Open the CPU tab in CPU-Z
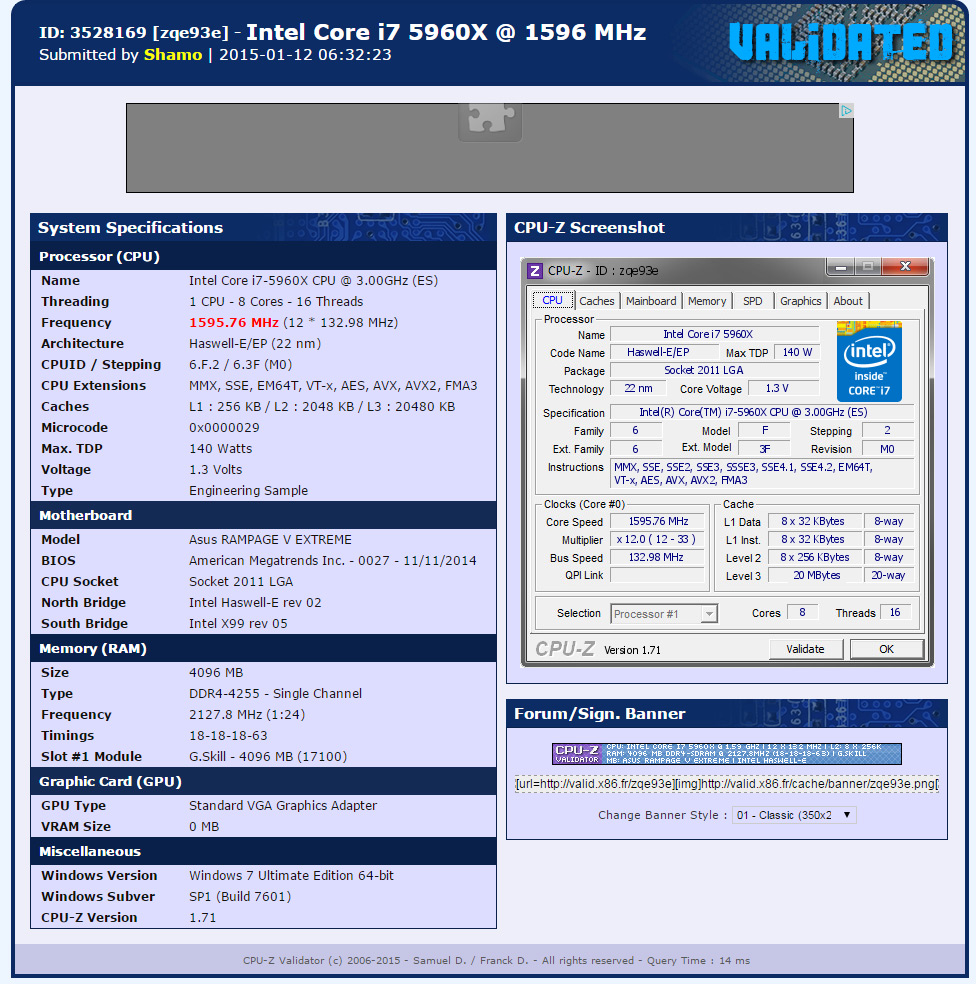 tap(552, 301)
